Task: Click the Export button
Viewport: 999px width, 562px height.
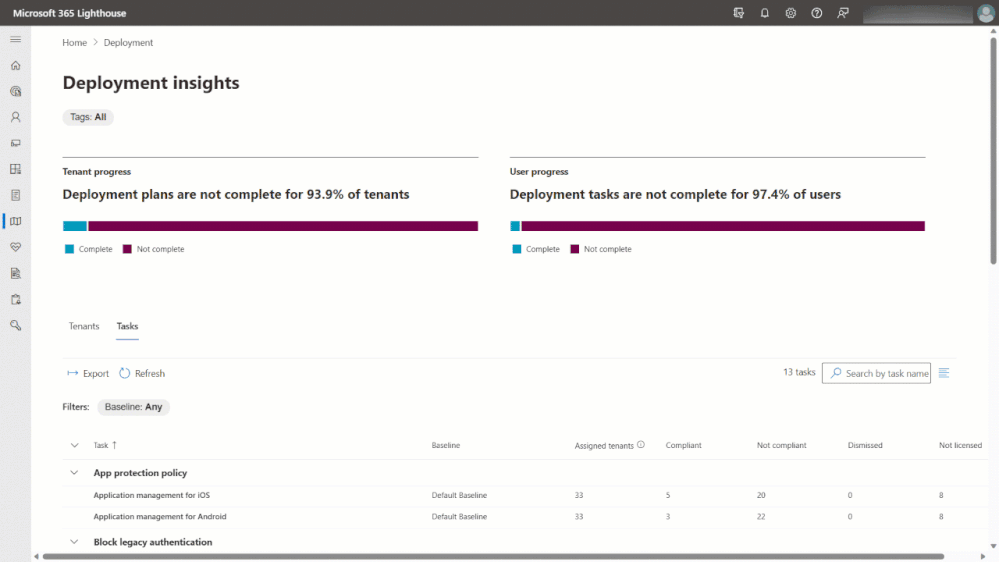Action: click(x=88, y=373)
